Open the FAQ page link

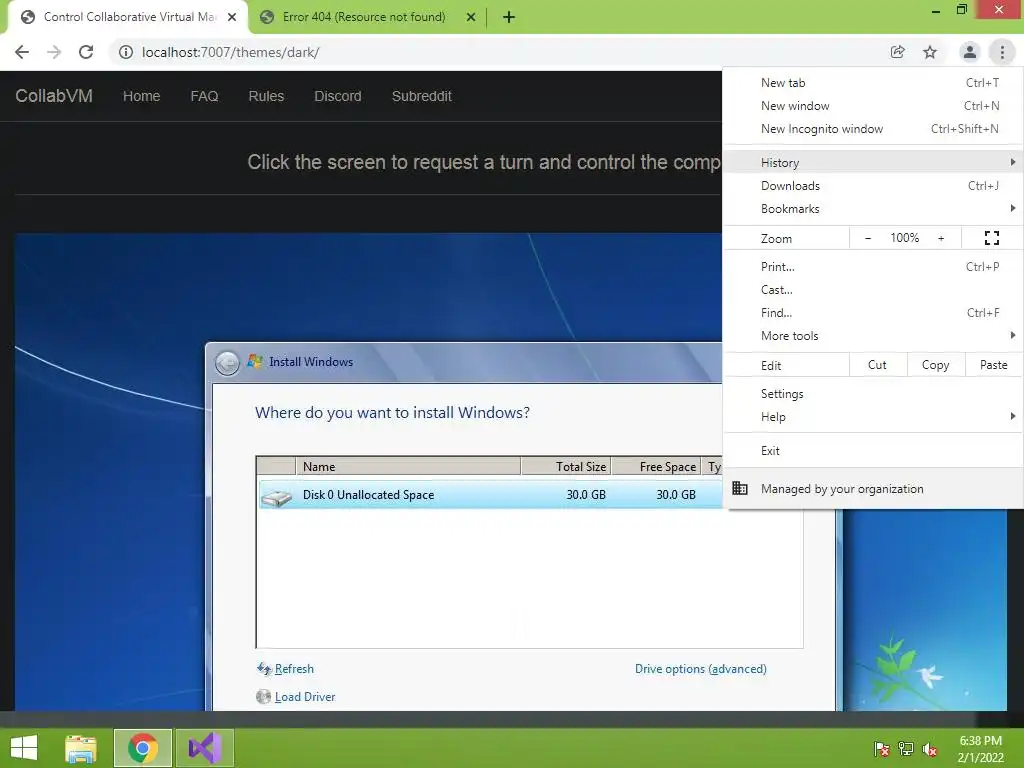(x=204, y=96)
